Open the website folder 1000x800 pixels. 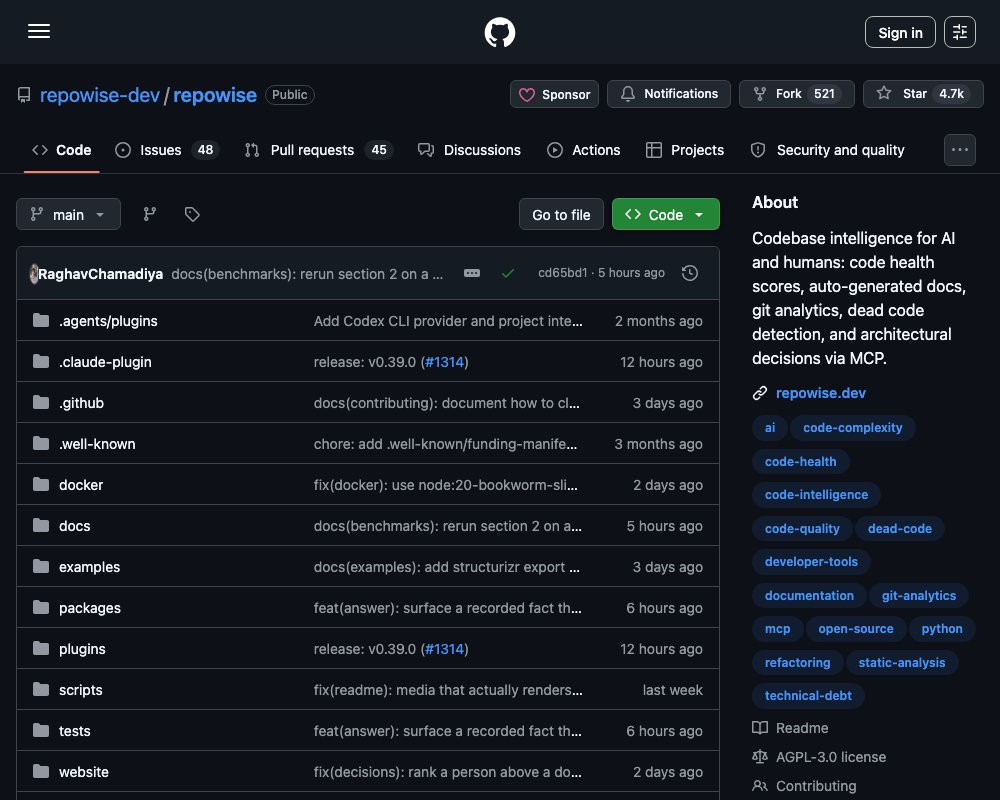(84, 772)
